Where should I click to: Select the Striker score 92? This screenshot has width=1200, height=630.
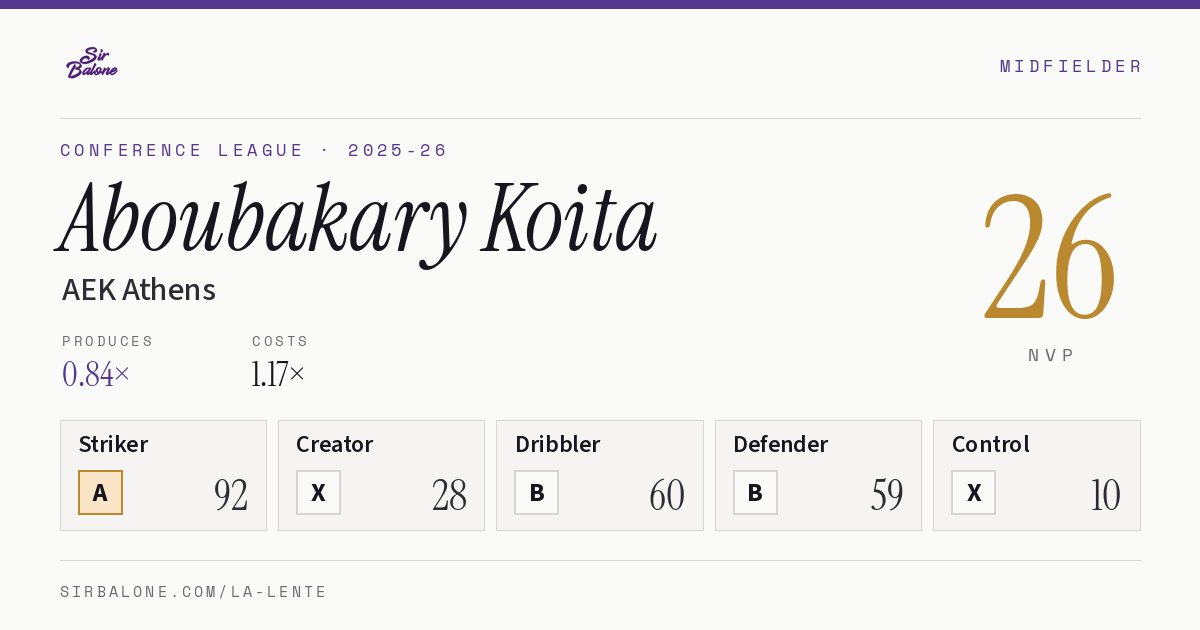231,495
